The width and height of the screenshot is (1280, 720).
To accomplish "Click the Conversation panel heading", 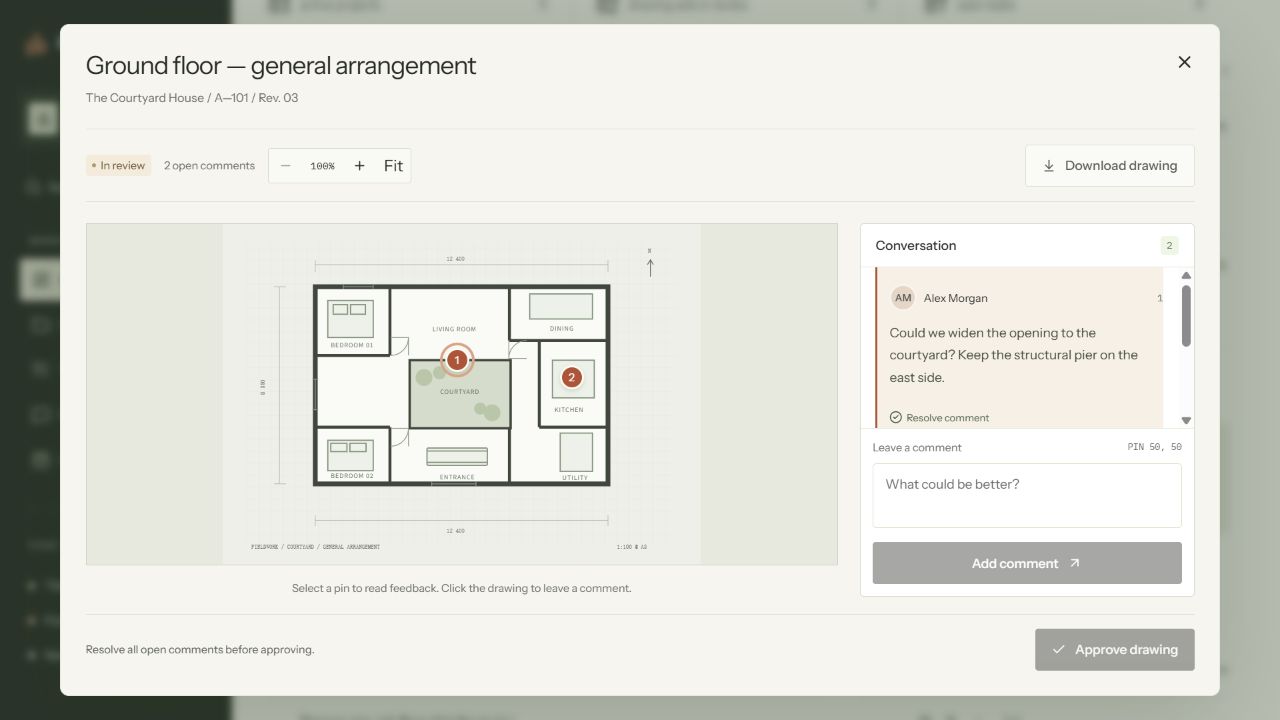I will tap(916, 246).
